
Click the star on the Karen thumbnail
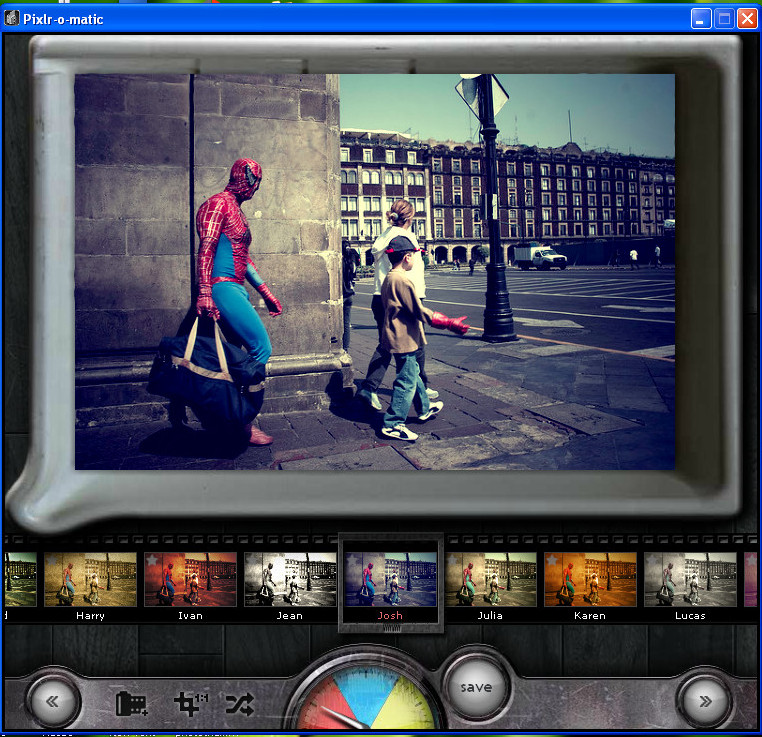(x=553, y=560)
